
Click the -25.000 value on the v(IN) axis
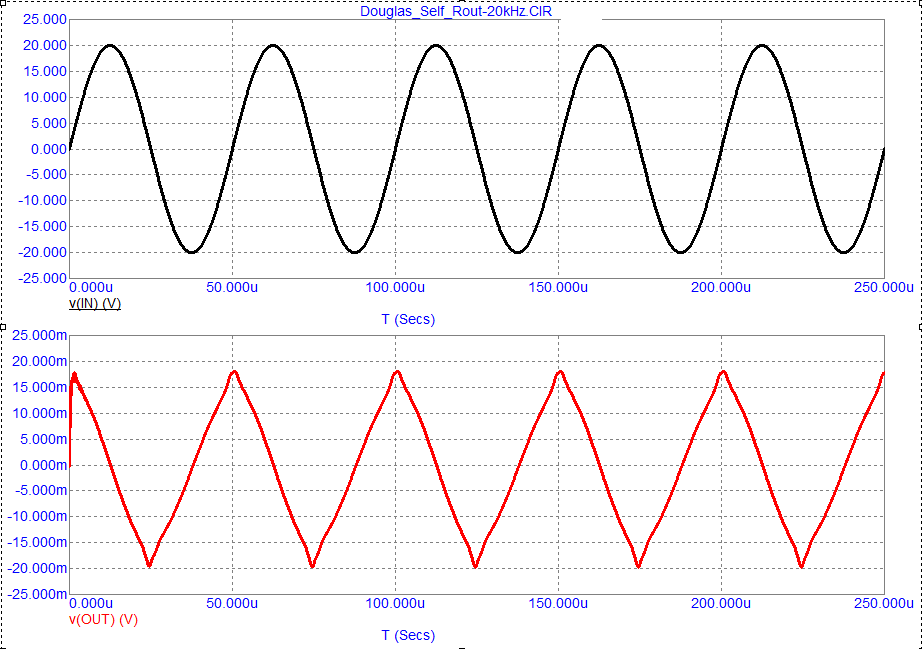pyautogui.click(x=42, y=277)
